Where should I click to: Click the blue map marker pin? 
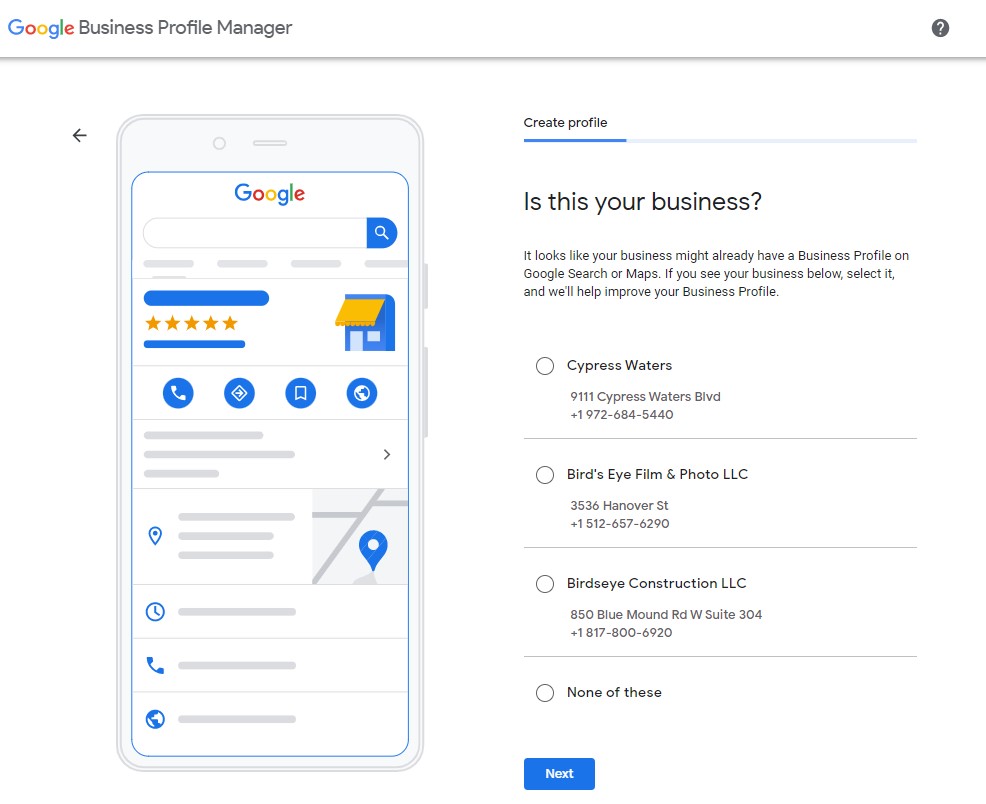tap(373, 550)
